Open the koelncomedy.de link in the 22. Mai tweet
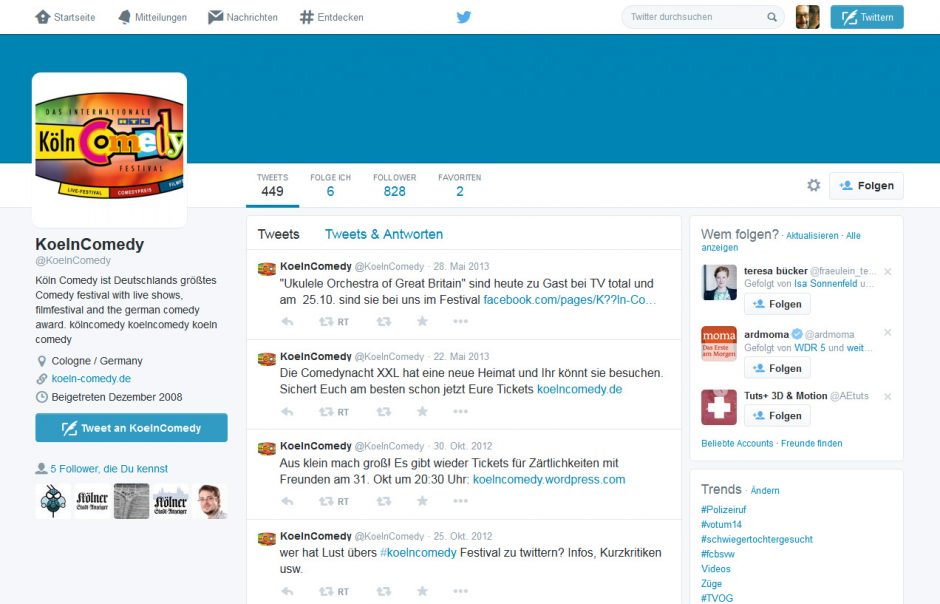The height and width of the screenshot is (604, 940). (x=580, y=389)
